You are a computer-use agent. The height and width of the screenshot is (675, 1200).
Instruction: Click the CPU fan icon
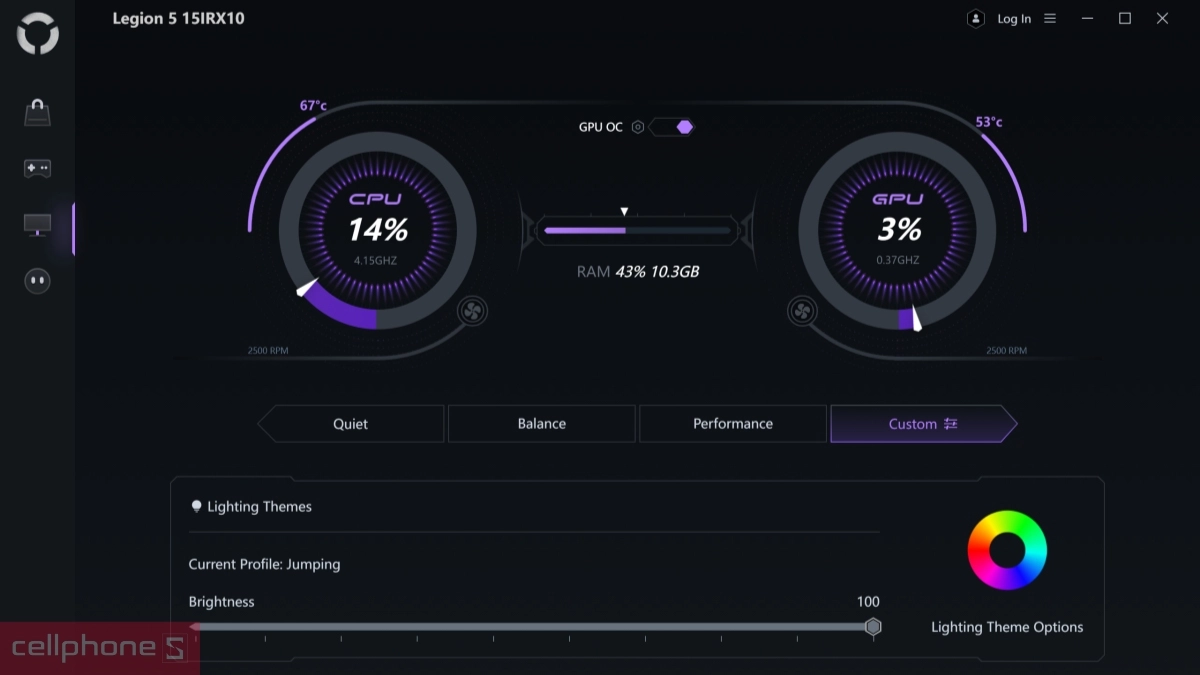(x=472, y=311)
